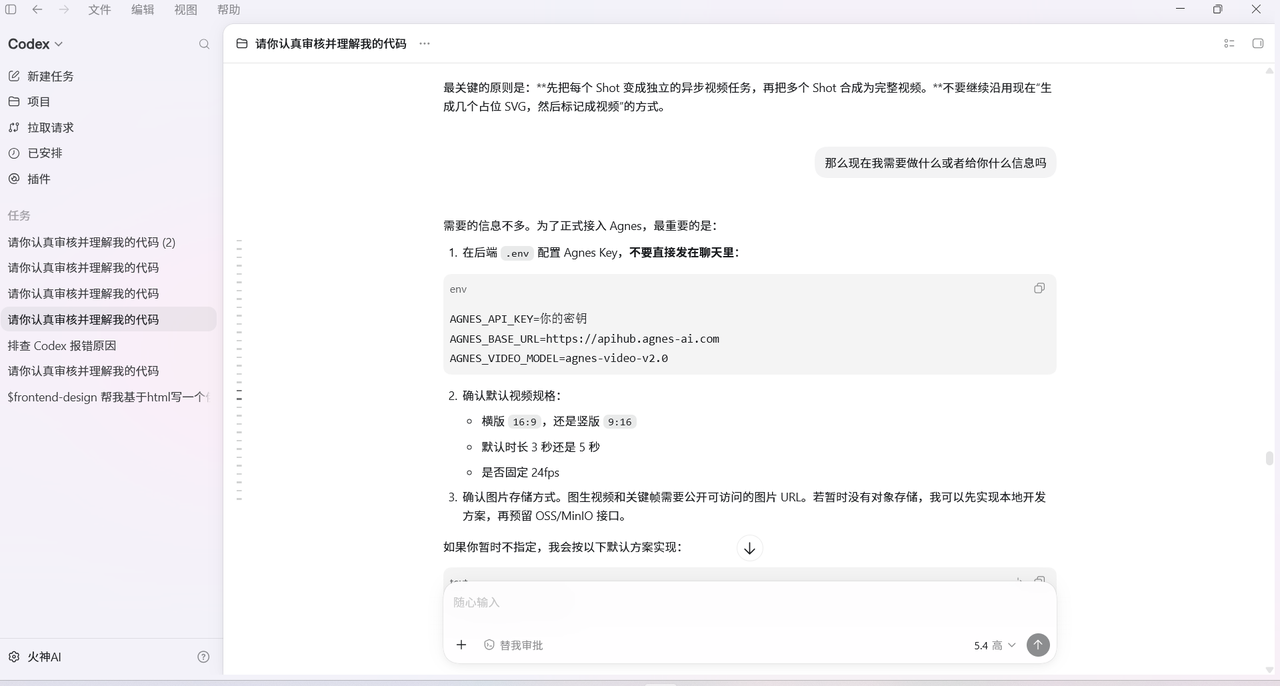Viewport: 1280px width, 686px height.
Task: Toggle the right side panel icon
Action: pos(1258,44)
